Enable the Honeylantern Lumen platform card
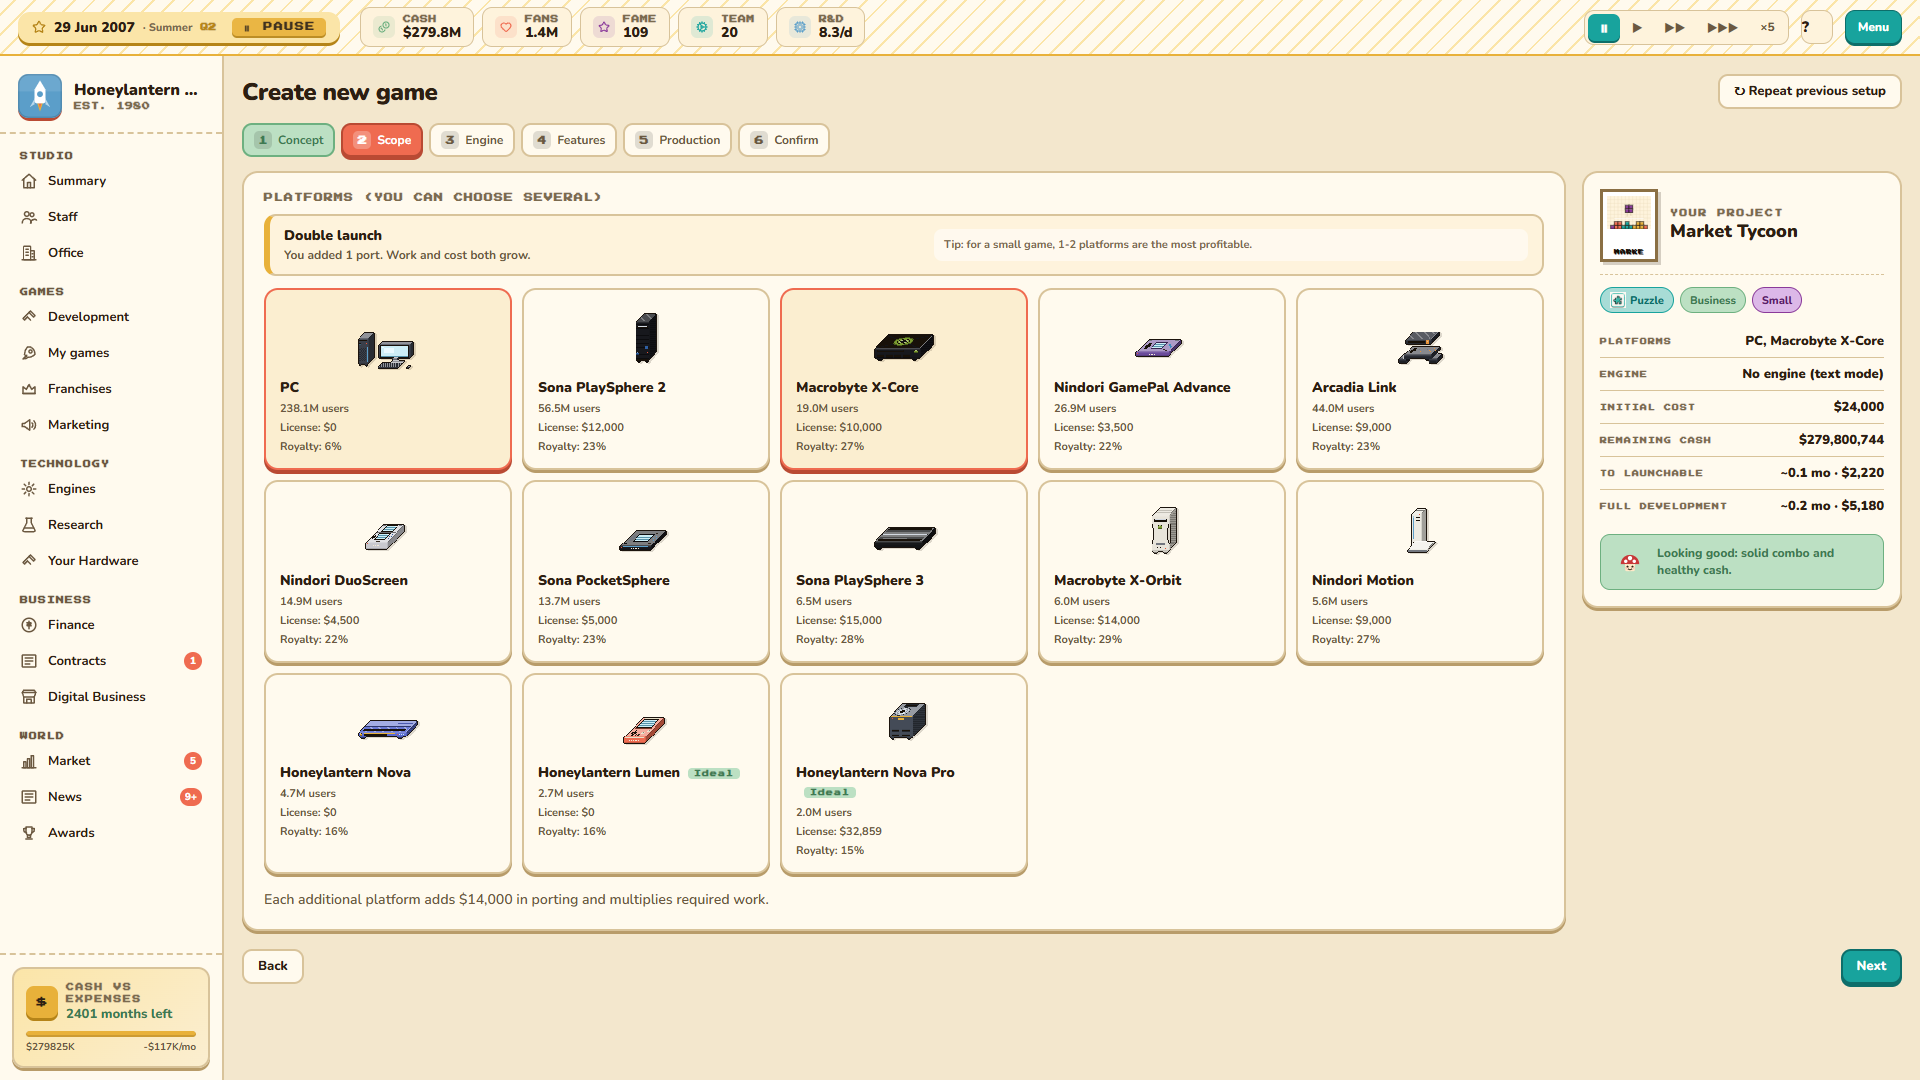Viewport: 1920px width, 1080px height. [x=646, y=775]
